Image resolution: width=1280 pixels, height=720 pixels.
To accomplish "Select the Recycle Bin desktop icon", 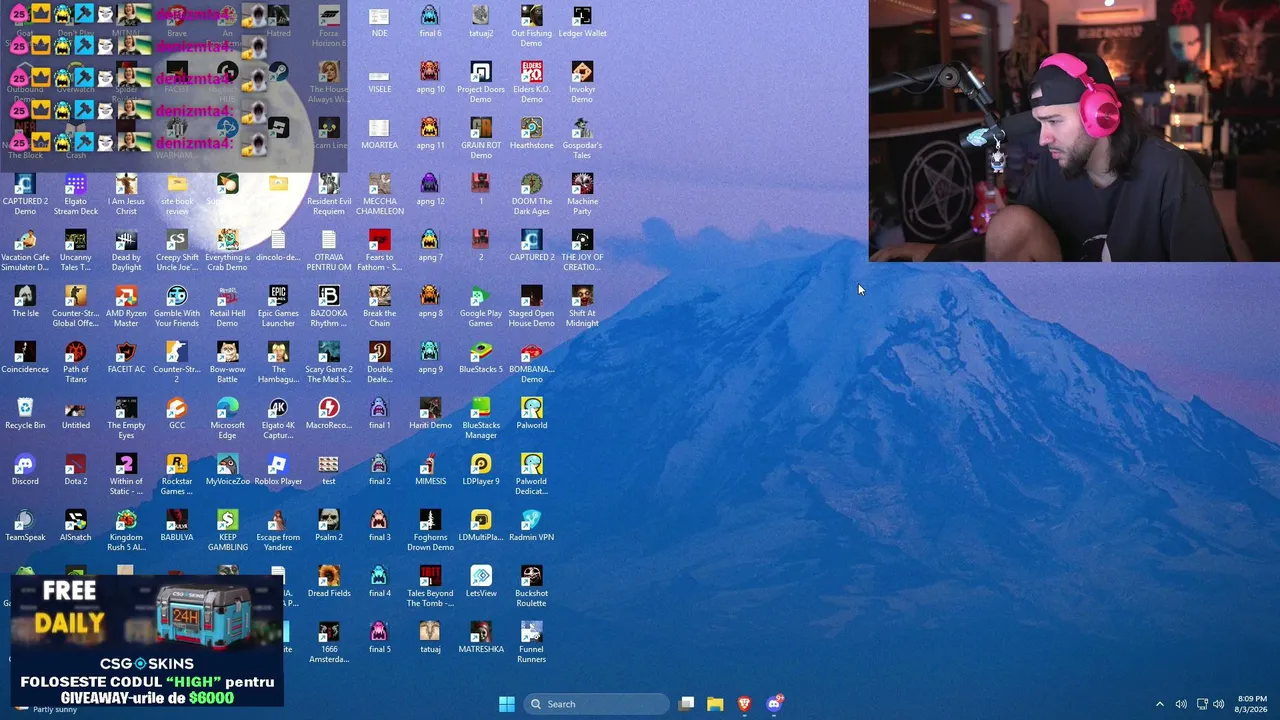I will (25, 414).
